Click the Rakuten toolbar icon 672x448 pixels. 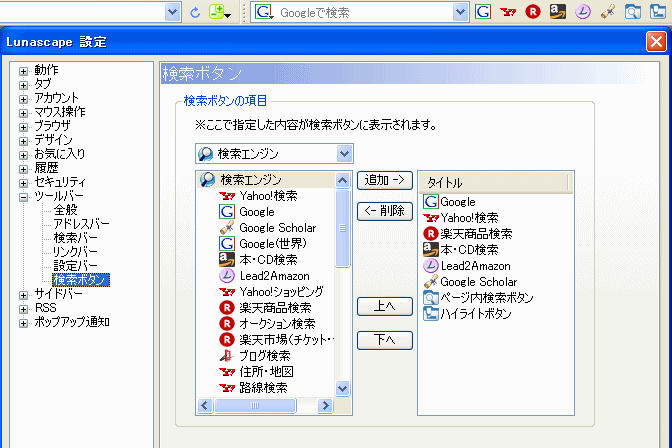(x=533, y=12)
